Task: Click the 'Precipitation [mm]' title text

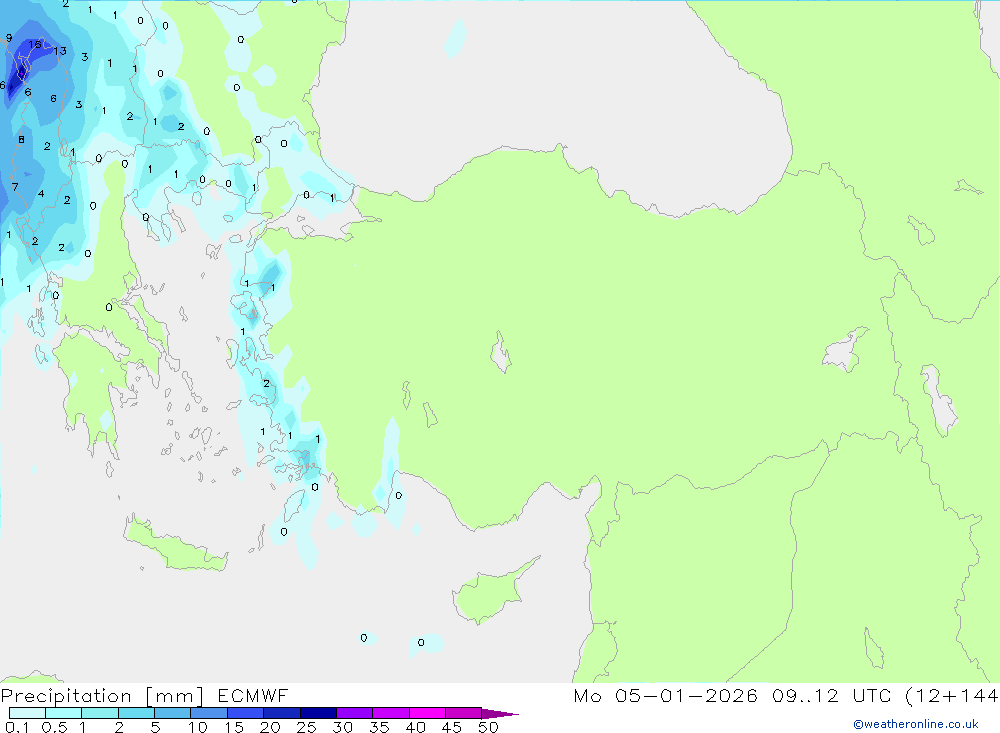Action: [x=102, y=696]
